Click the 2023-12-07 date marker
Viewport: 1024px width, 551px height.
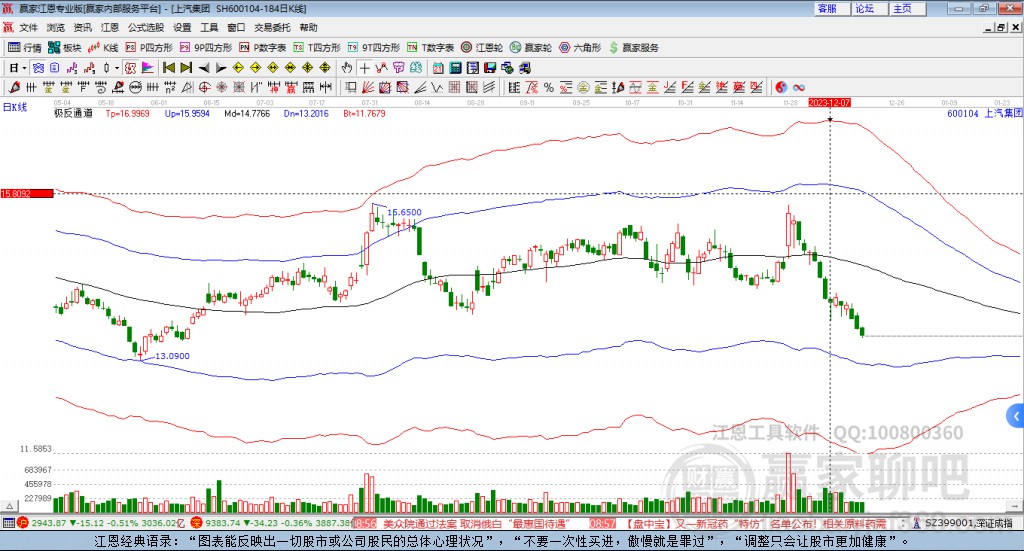[829, 103]
